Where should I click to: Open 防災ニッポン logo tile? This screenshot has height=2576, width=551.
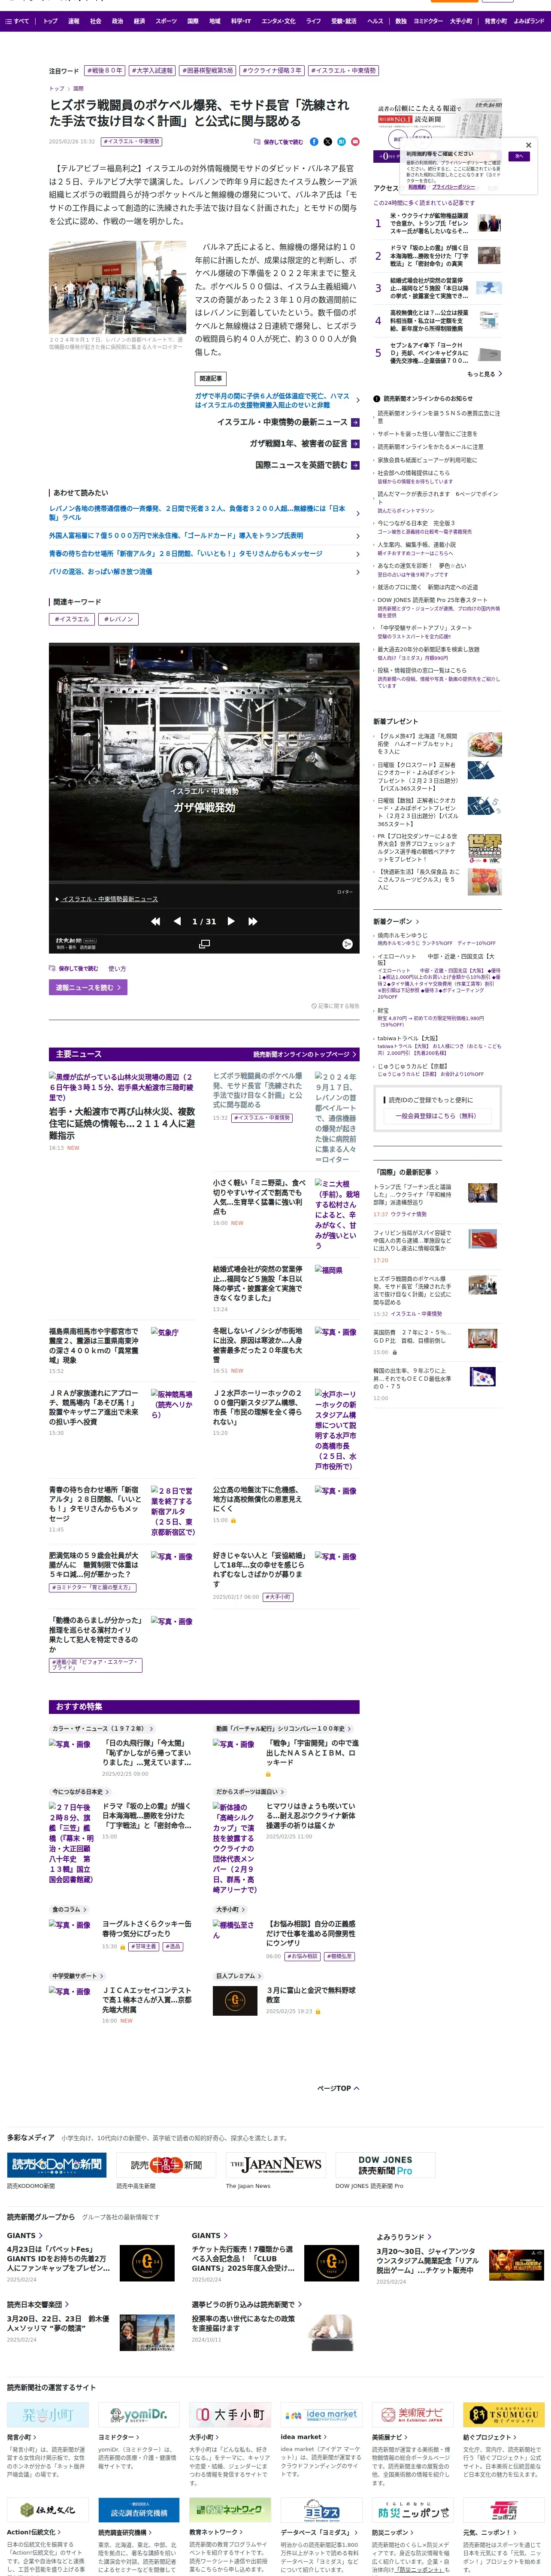(x=412, y=2510)
